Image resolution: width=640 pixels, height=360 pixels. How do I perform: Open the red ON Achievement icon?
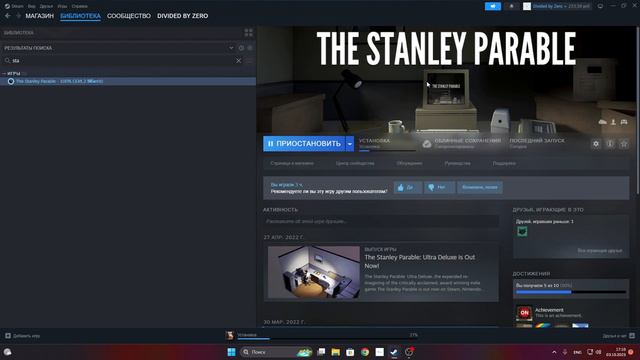pos(524,313)
